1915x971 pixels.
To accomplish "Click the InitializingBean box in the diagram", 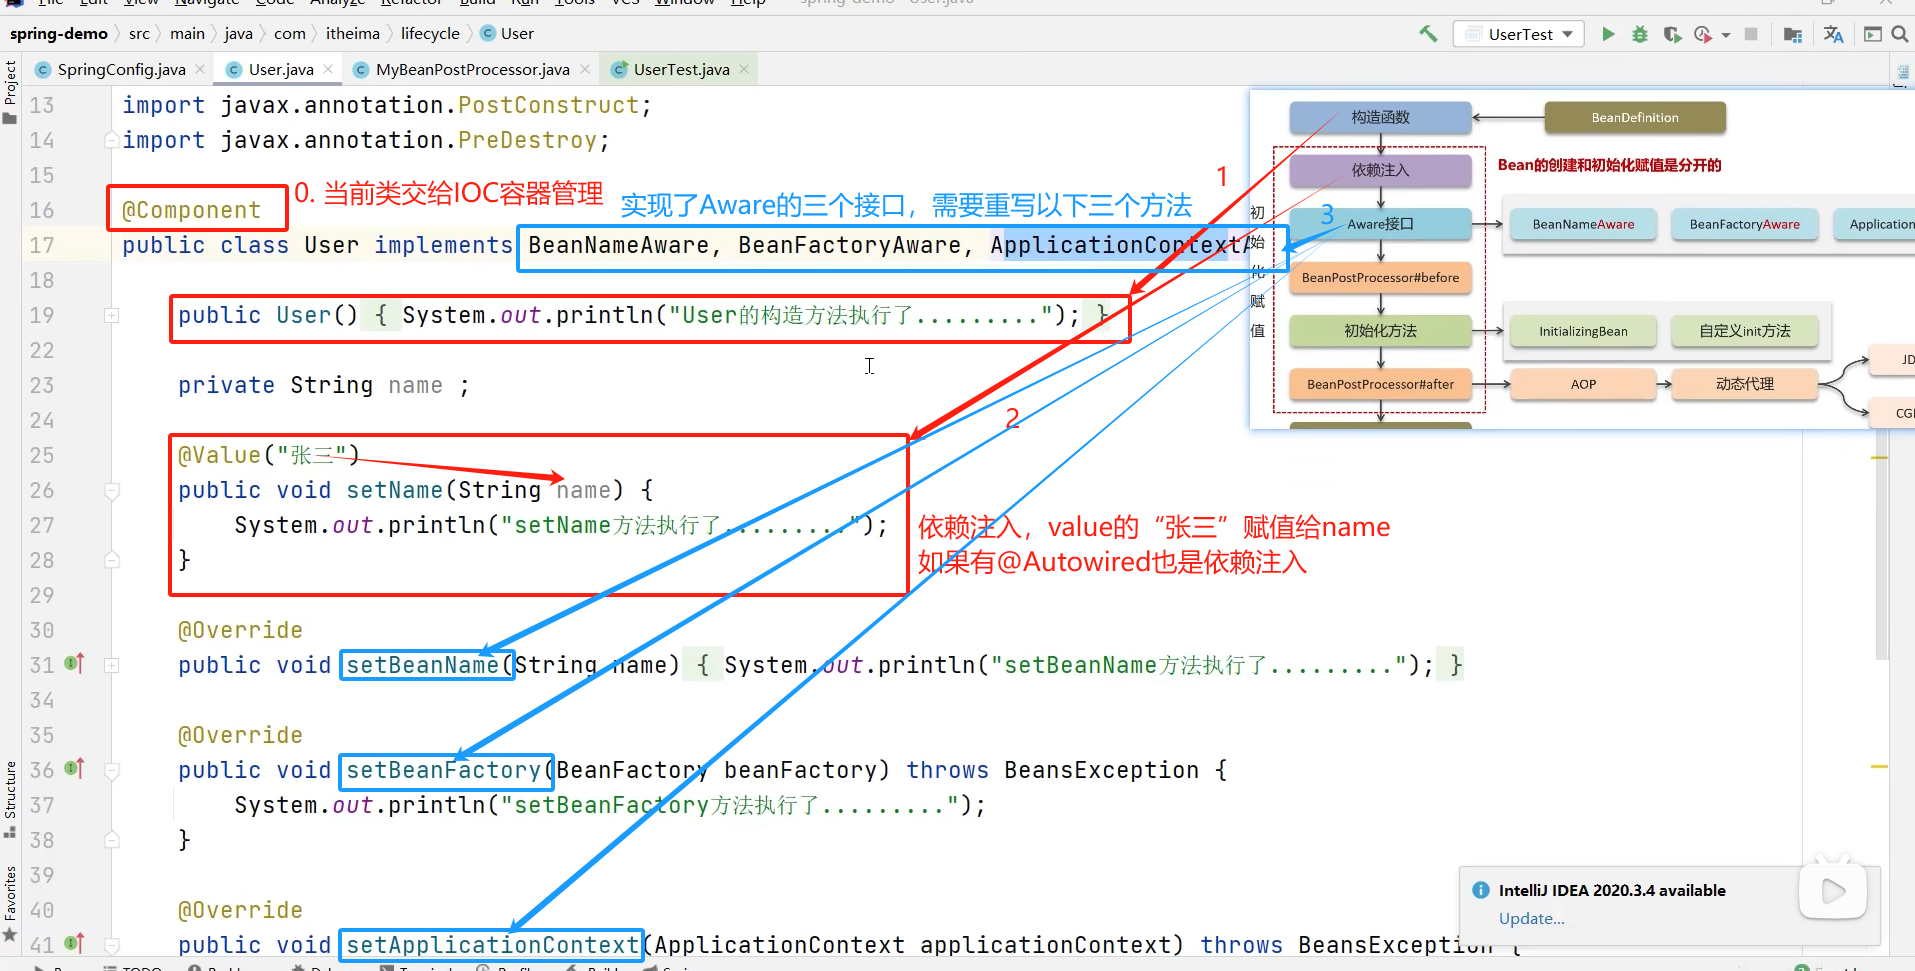I will [x=1583, y=331].
